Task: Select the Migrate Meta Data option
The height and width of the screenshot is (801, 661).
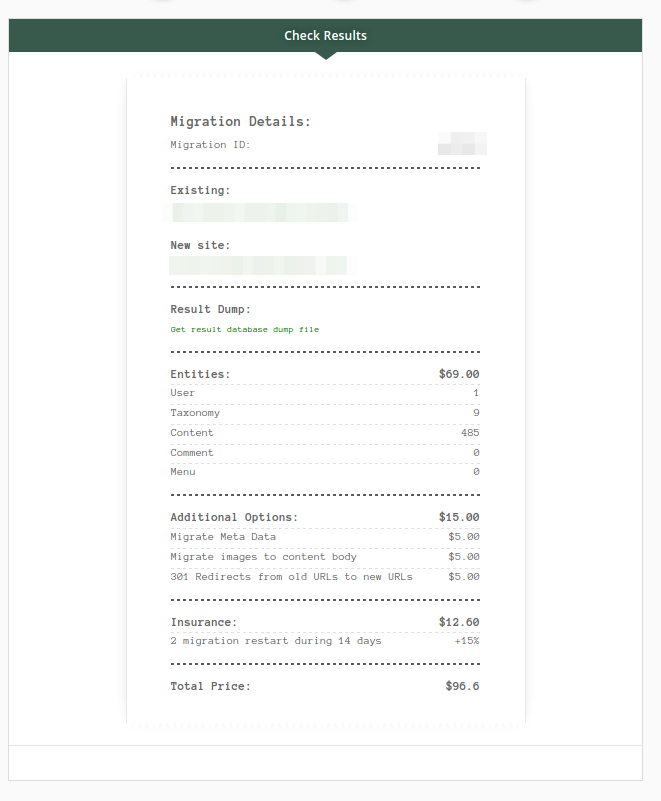Action: pyautogui.click(x=325, y=537)
